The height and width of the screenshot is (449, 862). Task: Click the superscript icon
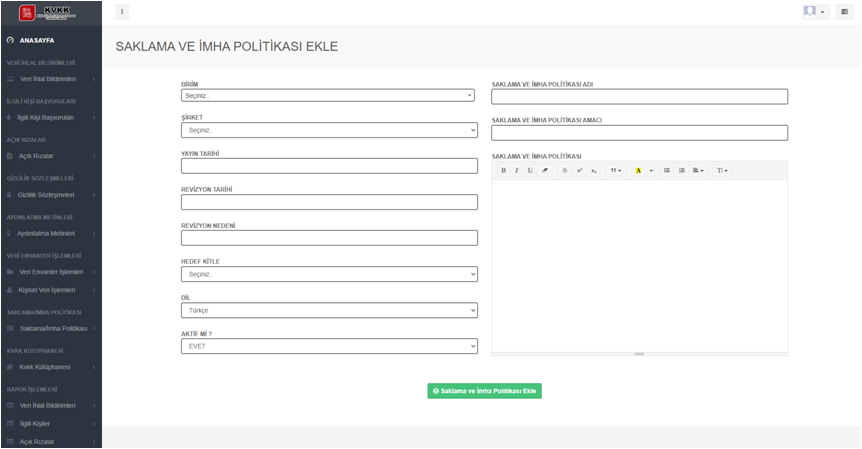579,171
